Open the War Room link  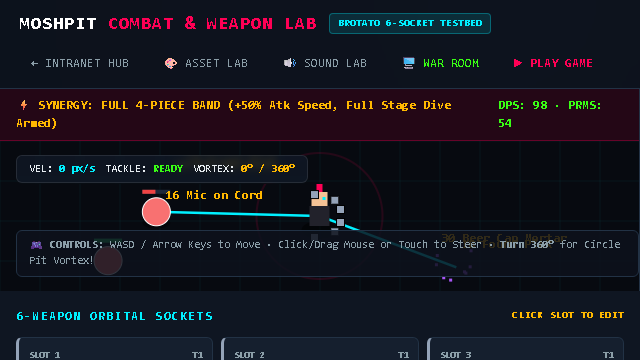click(x=441, y=63)
